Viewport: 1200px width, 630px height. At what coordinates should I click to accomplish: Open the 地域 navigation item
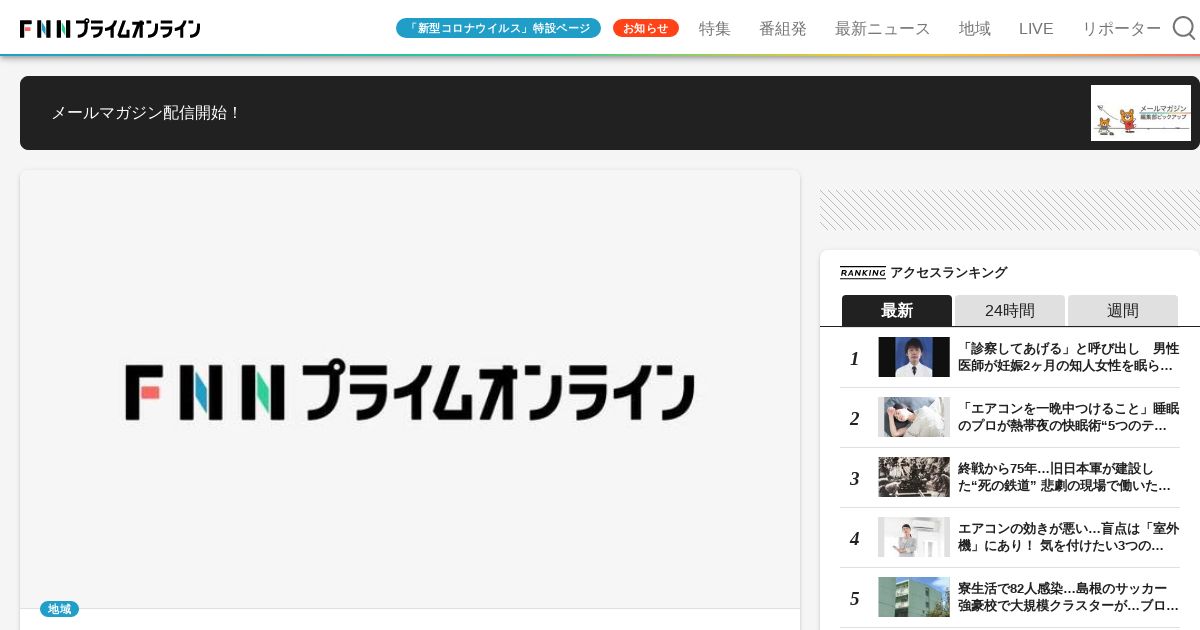[x=975, y=29]
